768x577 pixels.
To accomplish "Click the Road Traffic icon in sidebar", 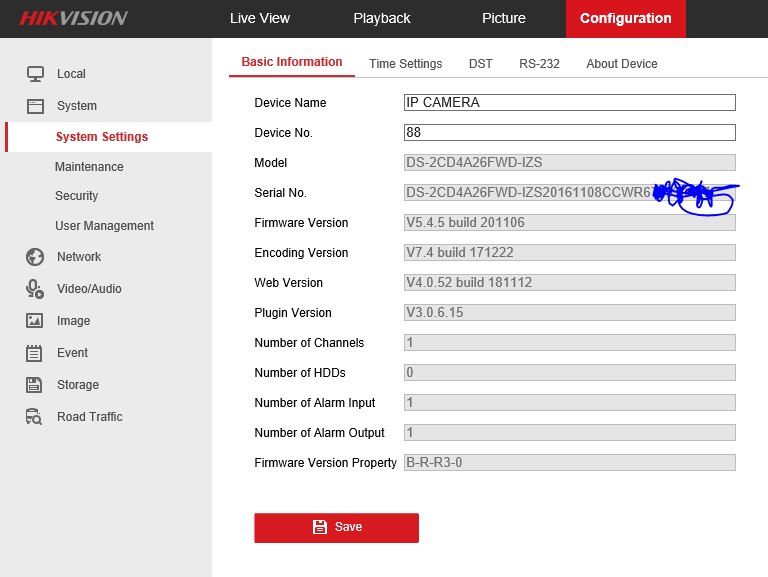I will click(x=35, y=417).
